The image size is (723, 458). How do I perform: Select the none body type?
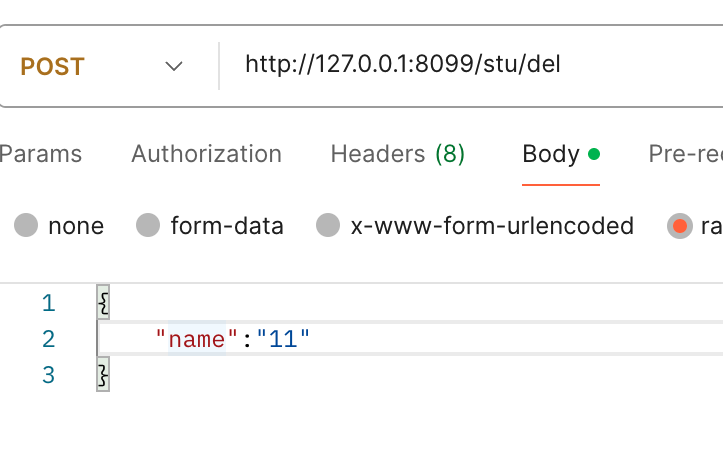click(x=27, y=226)
